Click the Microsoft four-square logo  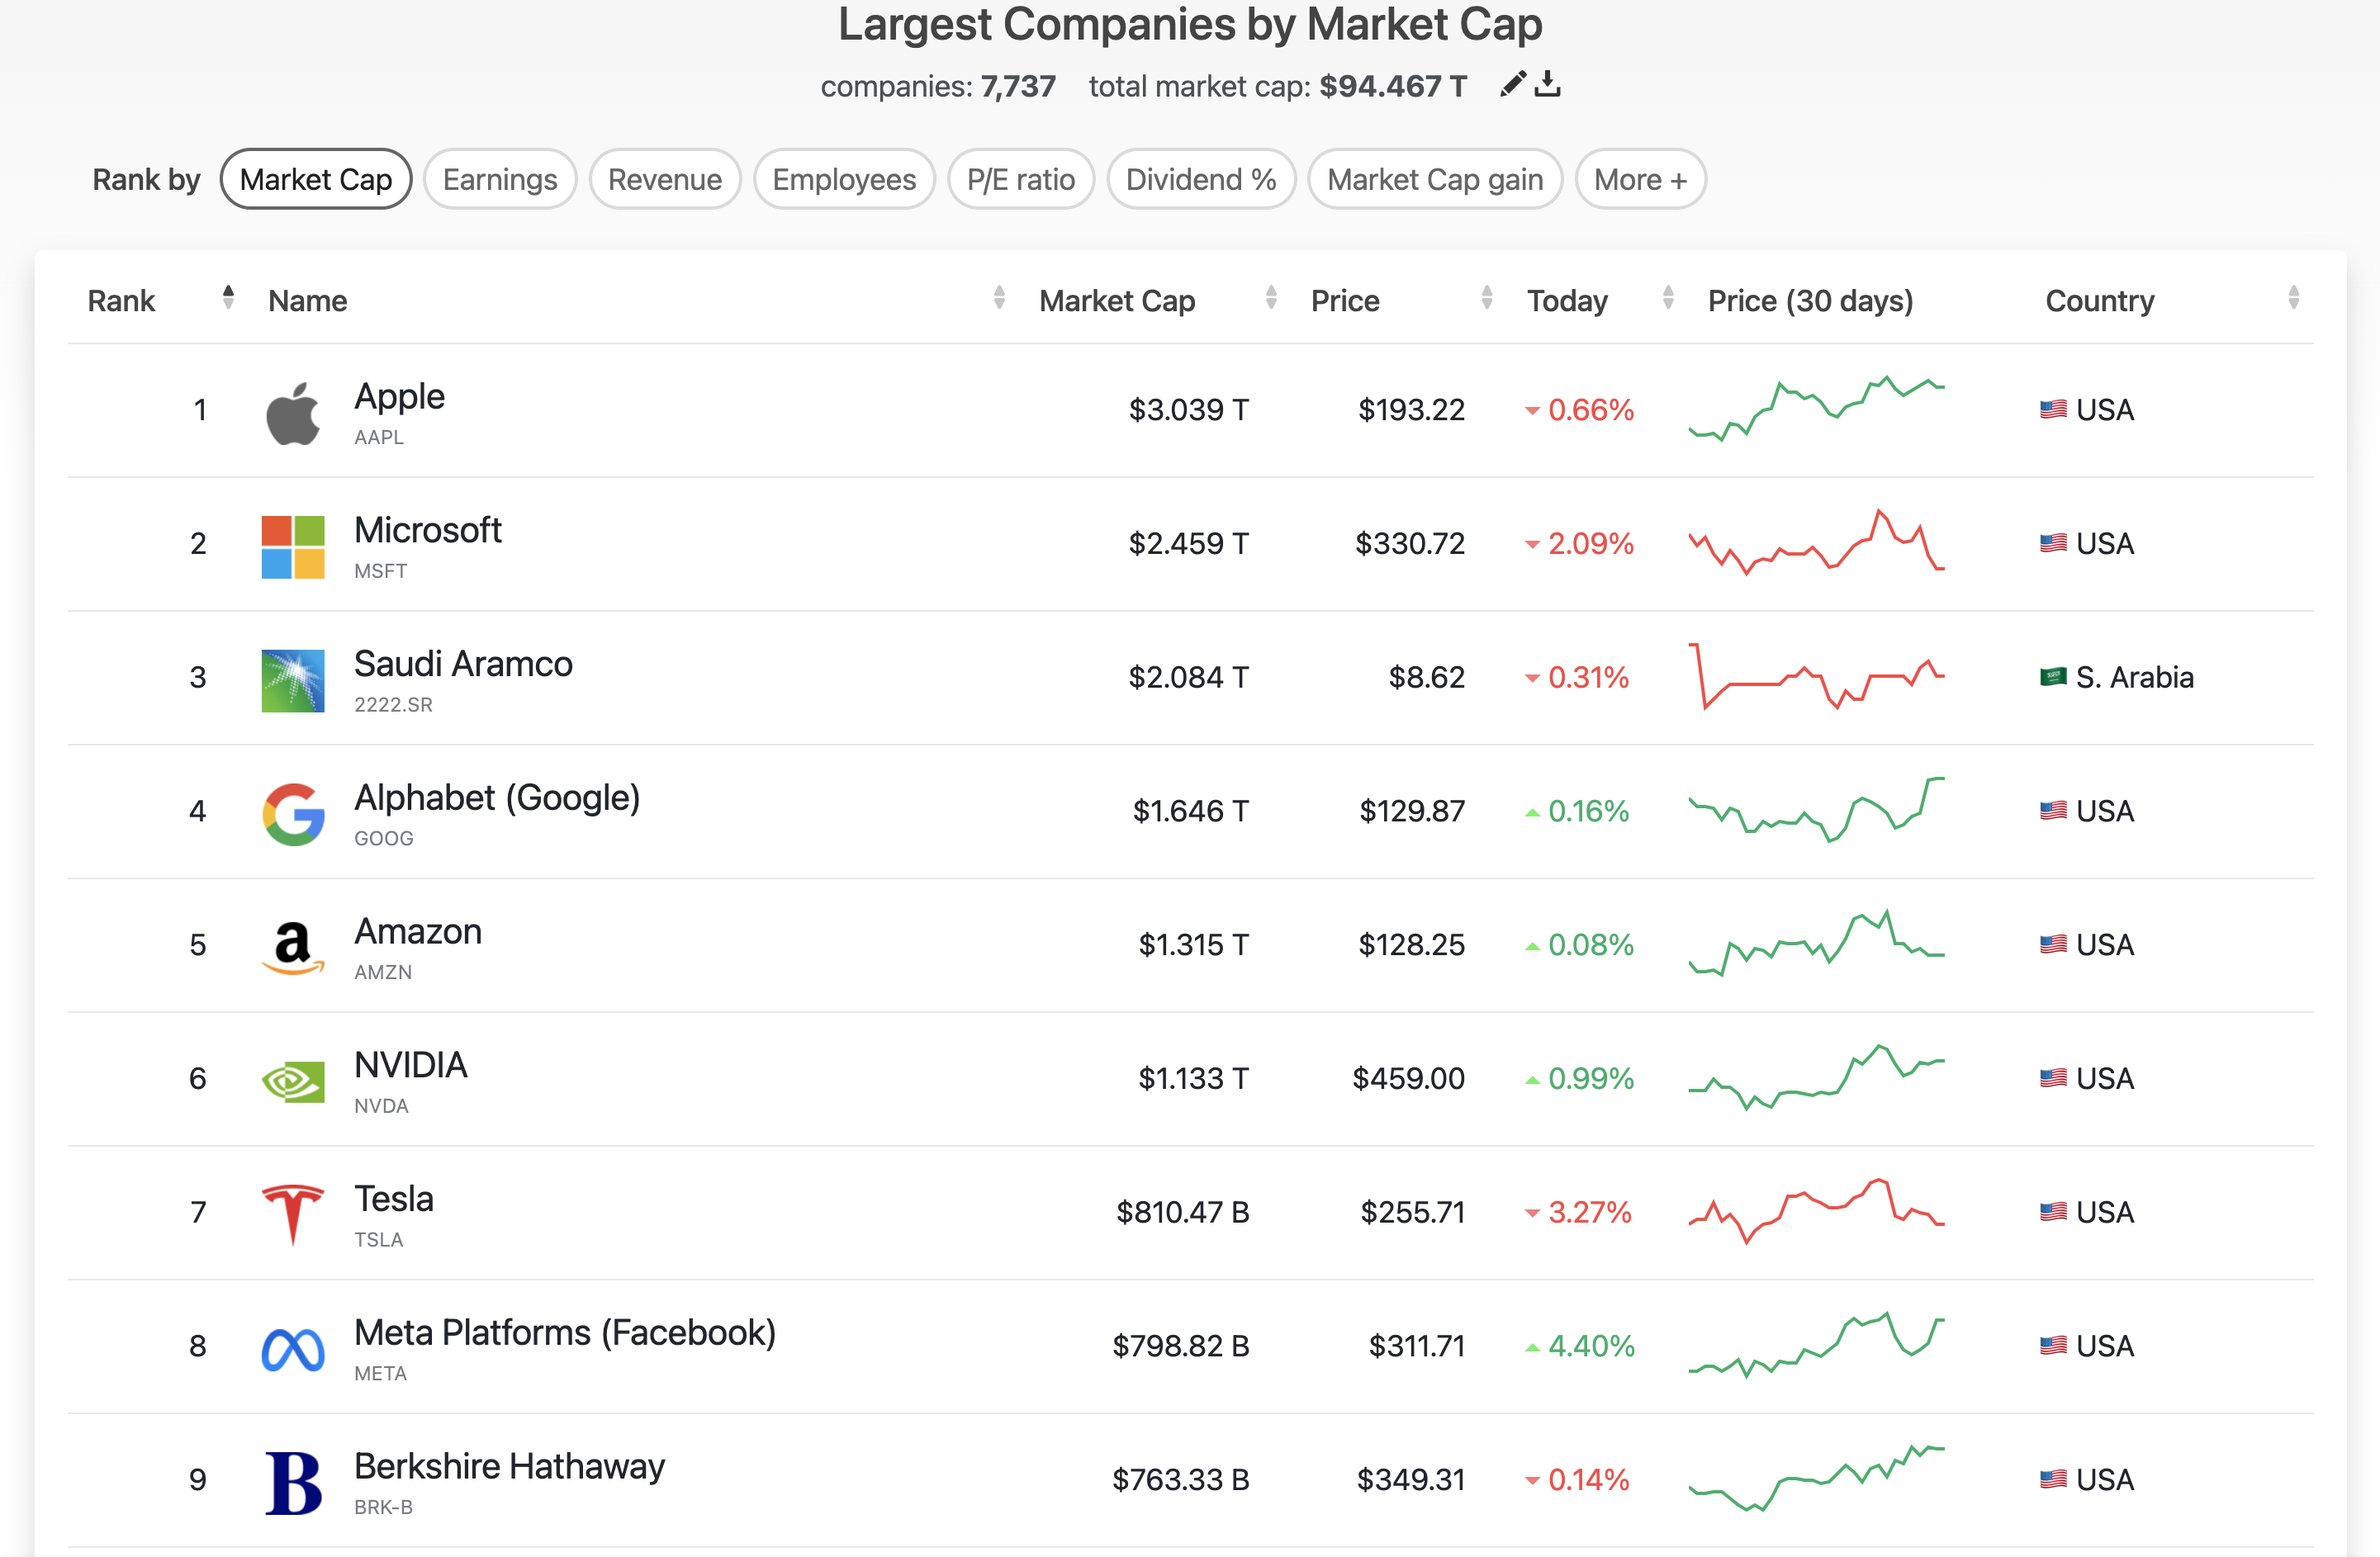pyautogui.click(x=293, y=546)
